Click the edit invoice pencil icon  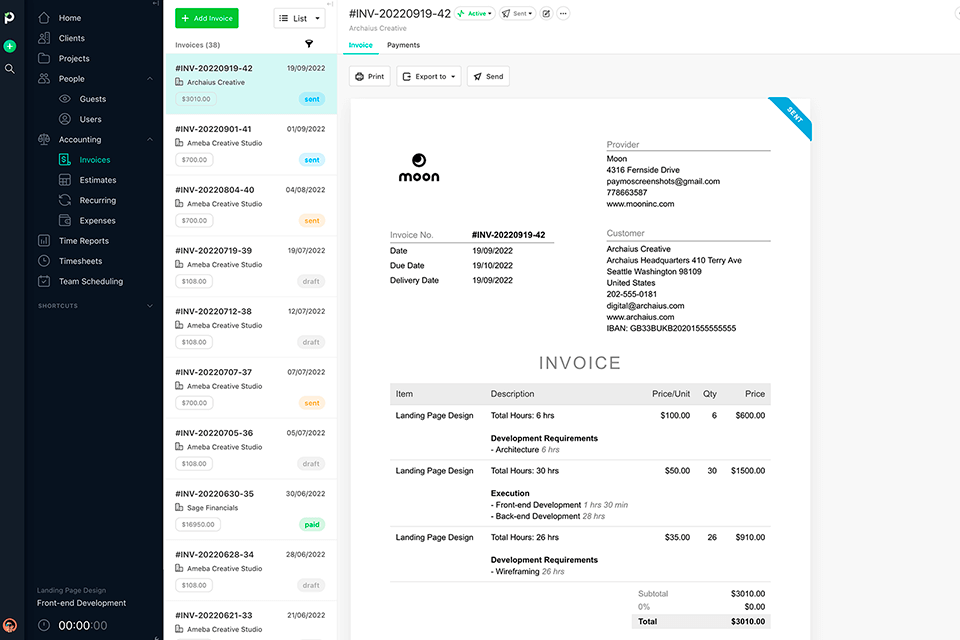click(546, 14)
